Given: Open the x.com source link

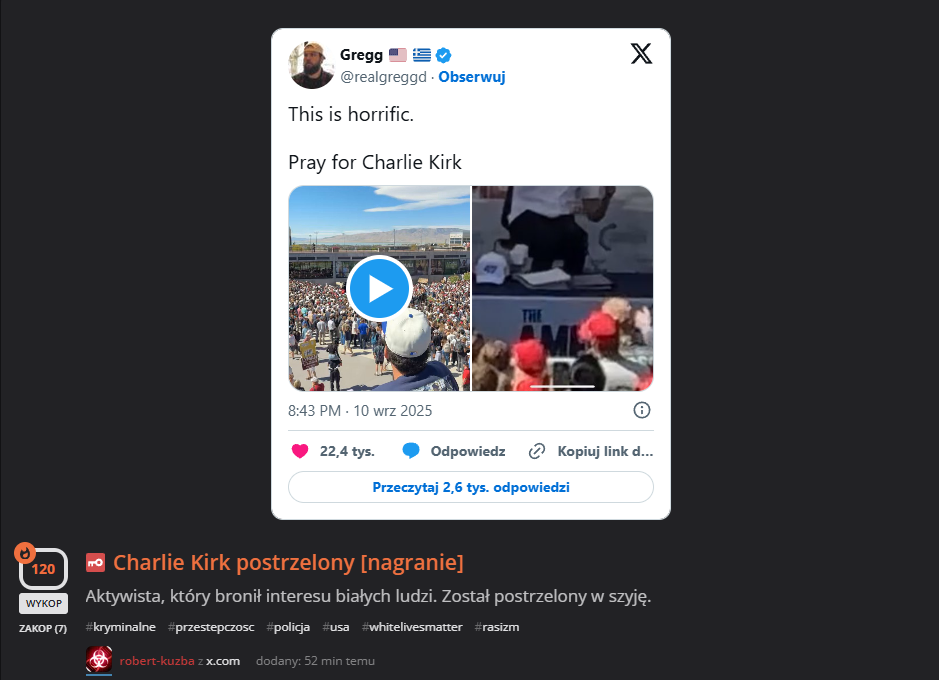Looking at the screenshot, I should [x=223, y=660].
